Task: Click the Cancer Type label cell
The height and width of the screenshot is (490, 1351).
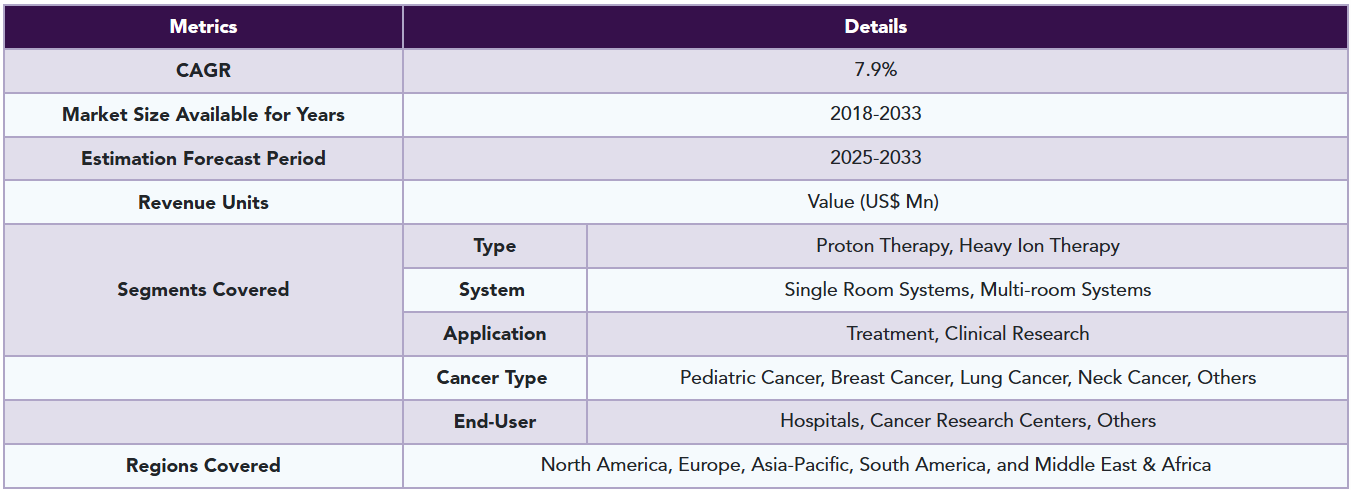Action: click(495, 378)
